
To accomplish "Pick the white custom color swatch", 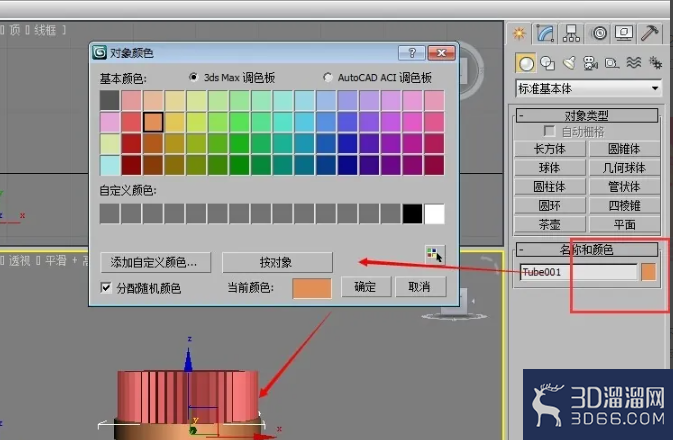I will [434, 214].
